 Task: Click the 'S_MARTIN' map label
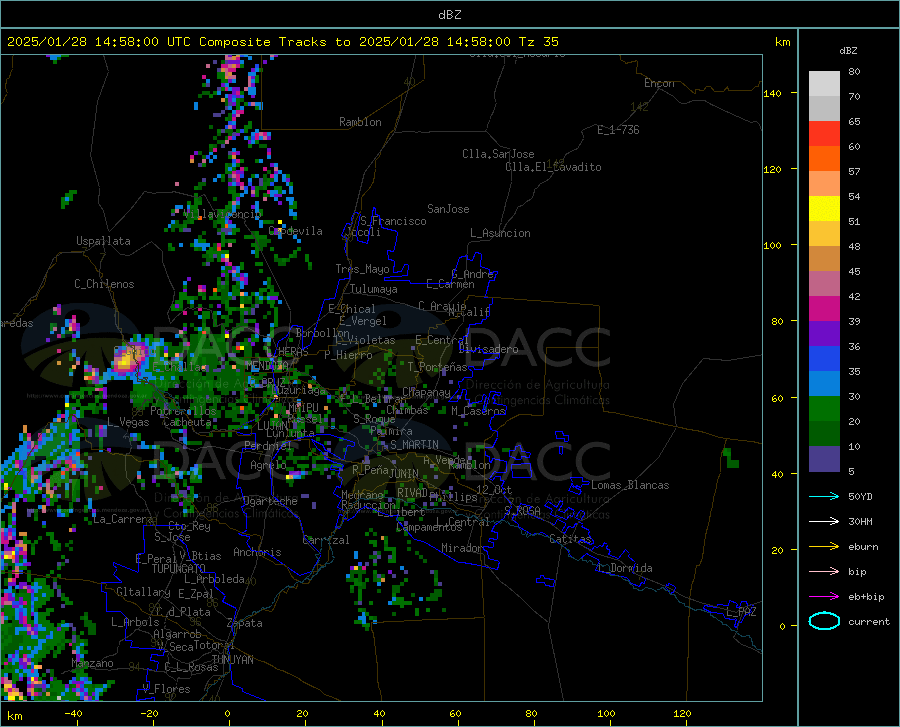tap(414, 445)
